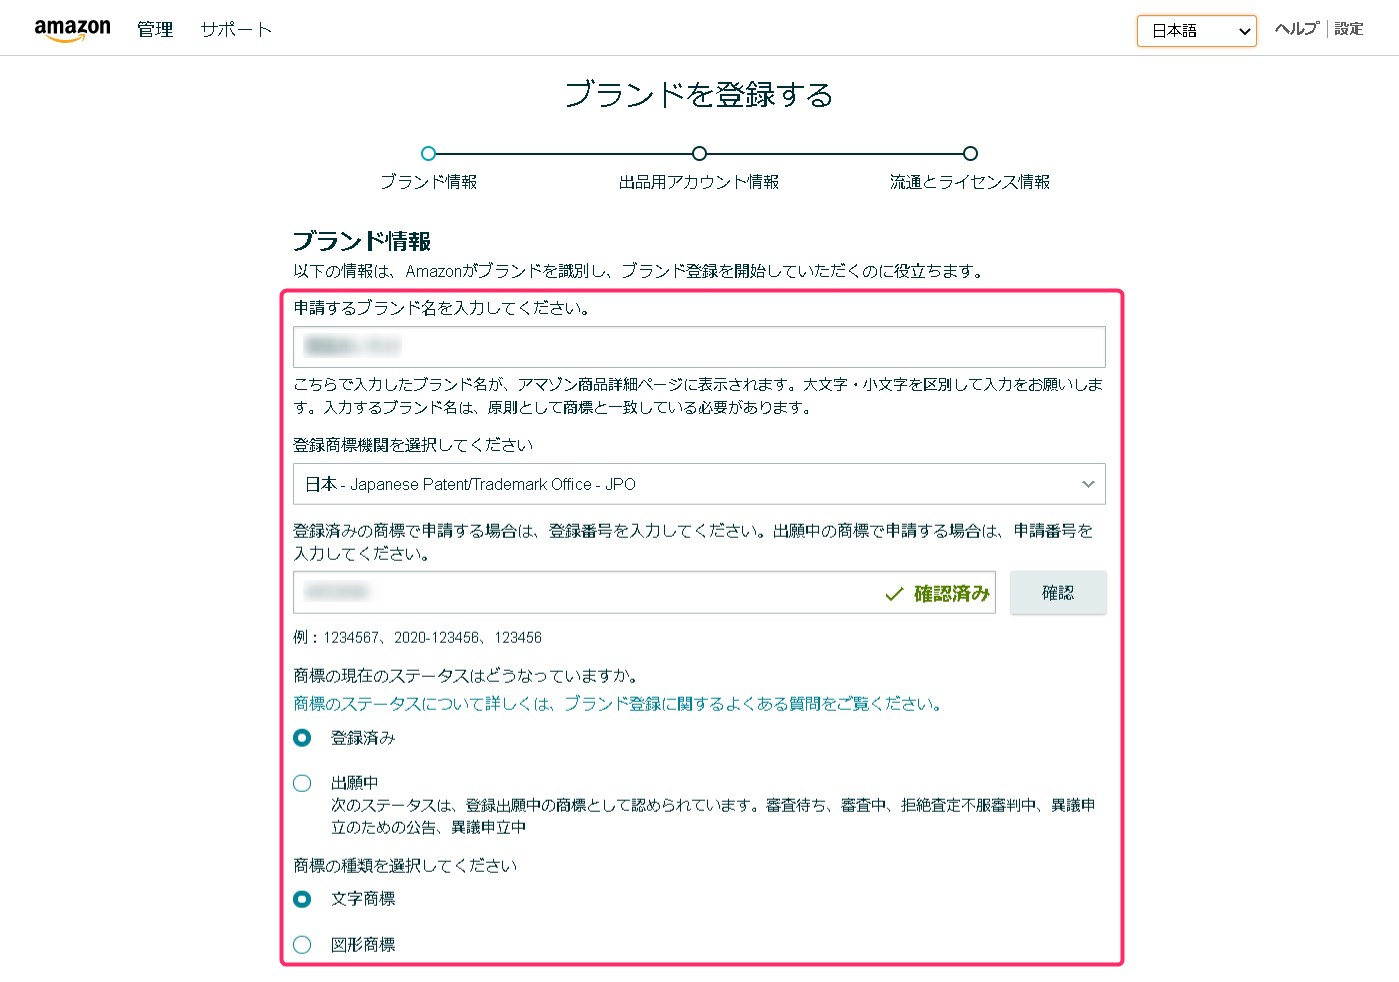Image resolution: width=1399 pixels, height=982 pixels.
Task: Click the brand name input field
Action: tap(698, 346)
